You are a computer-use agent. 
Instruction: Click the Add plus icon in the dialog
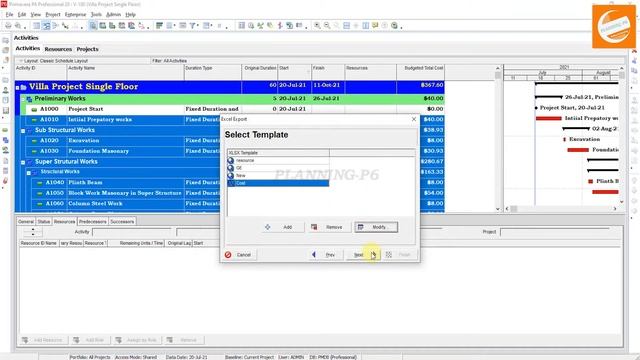point(267,227)
